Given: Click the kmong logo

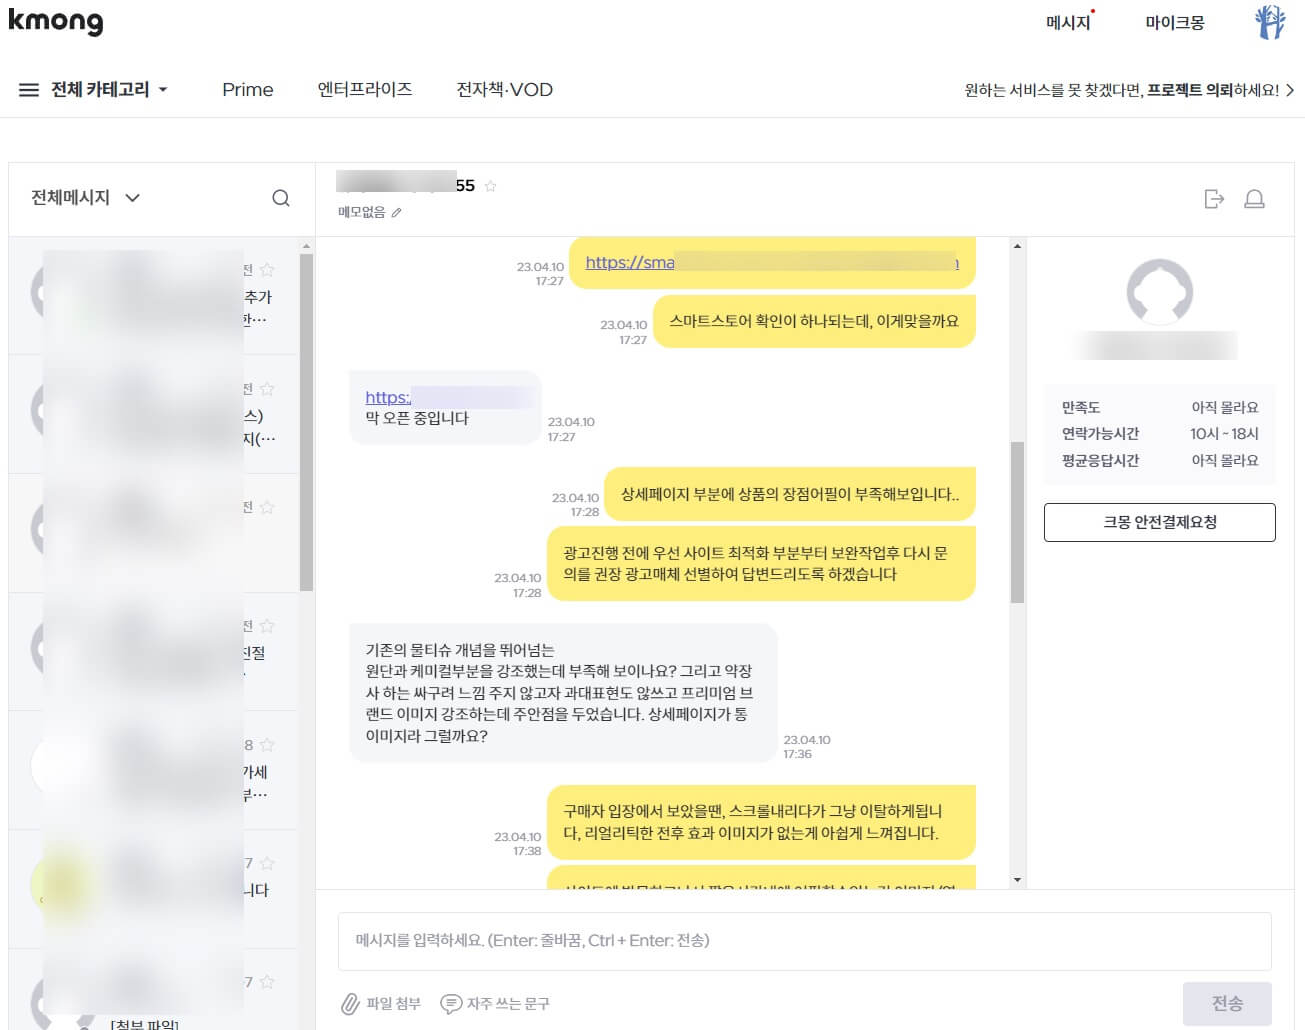Looking at the screenshot, I should point(56,22).
